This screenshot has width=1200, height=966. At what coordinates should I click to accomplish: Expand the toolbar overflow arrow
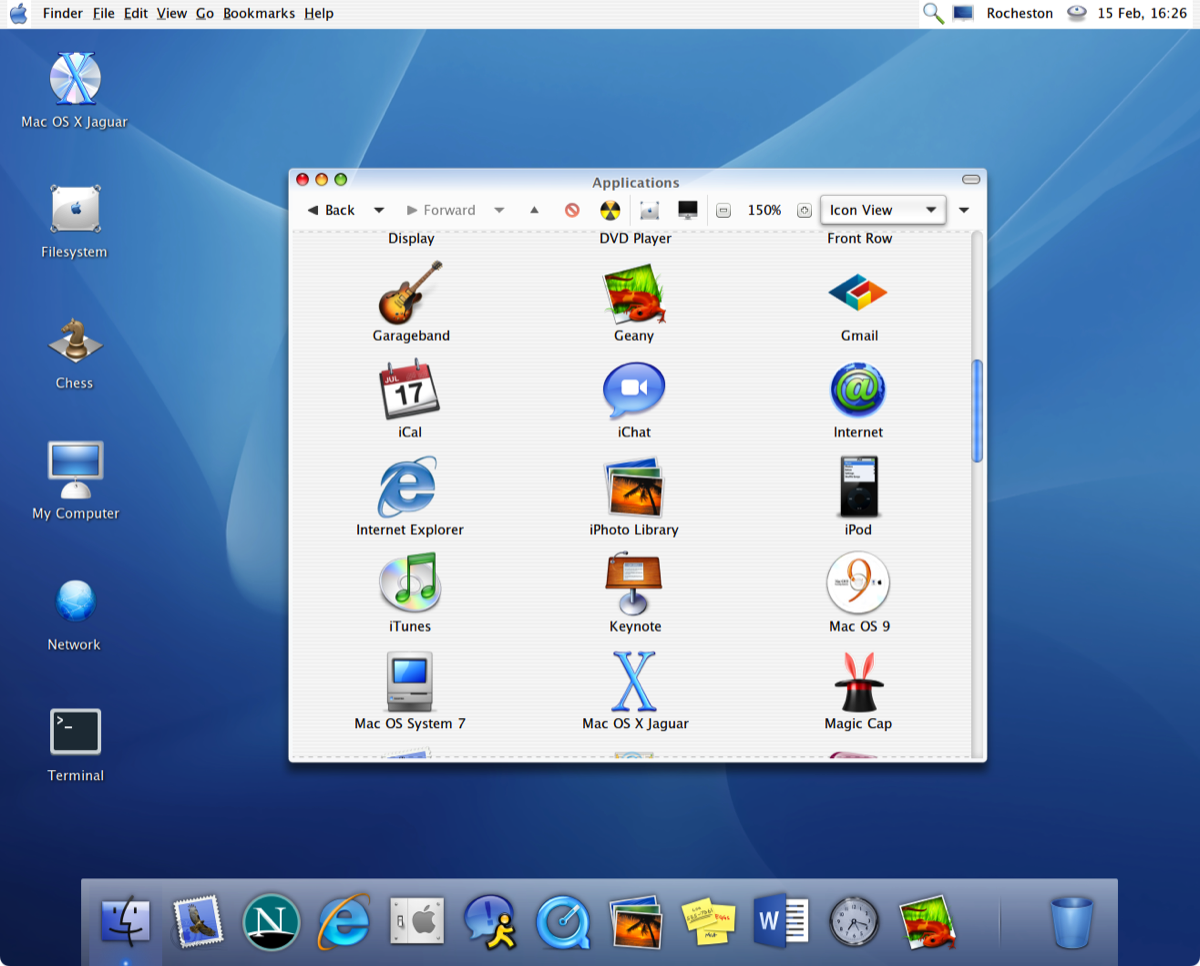coord(964,210)
